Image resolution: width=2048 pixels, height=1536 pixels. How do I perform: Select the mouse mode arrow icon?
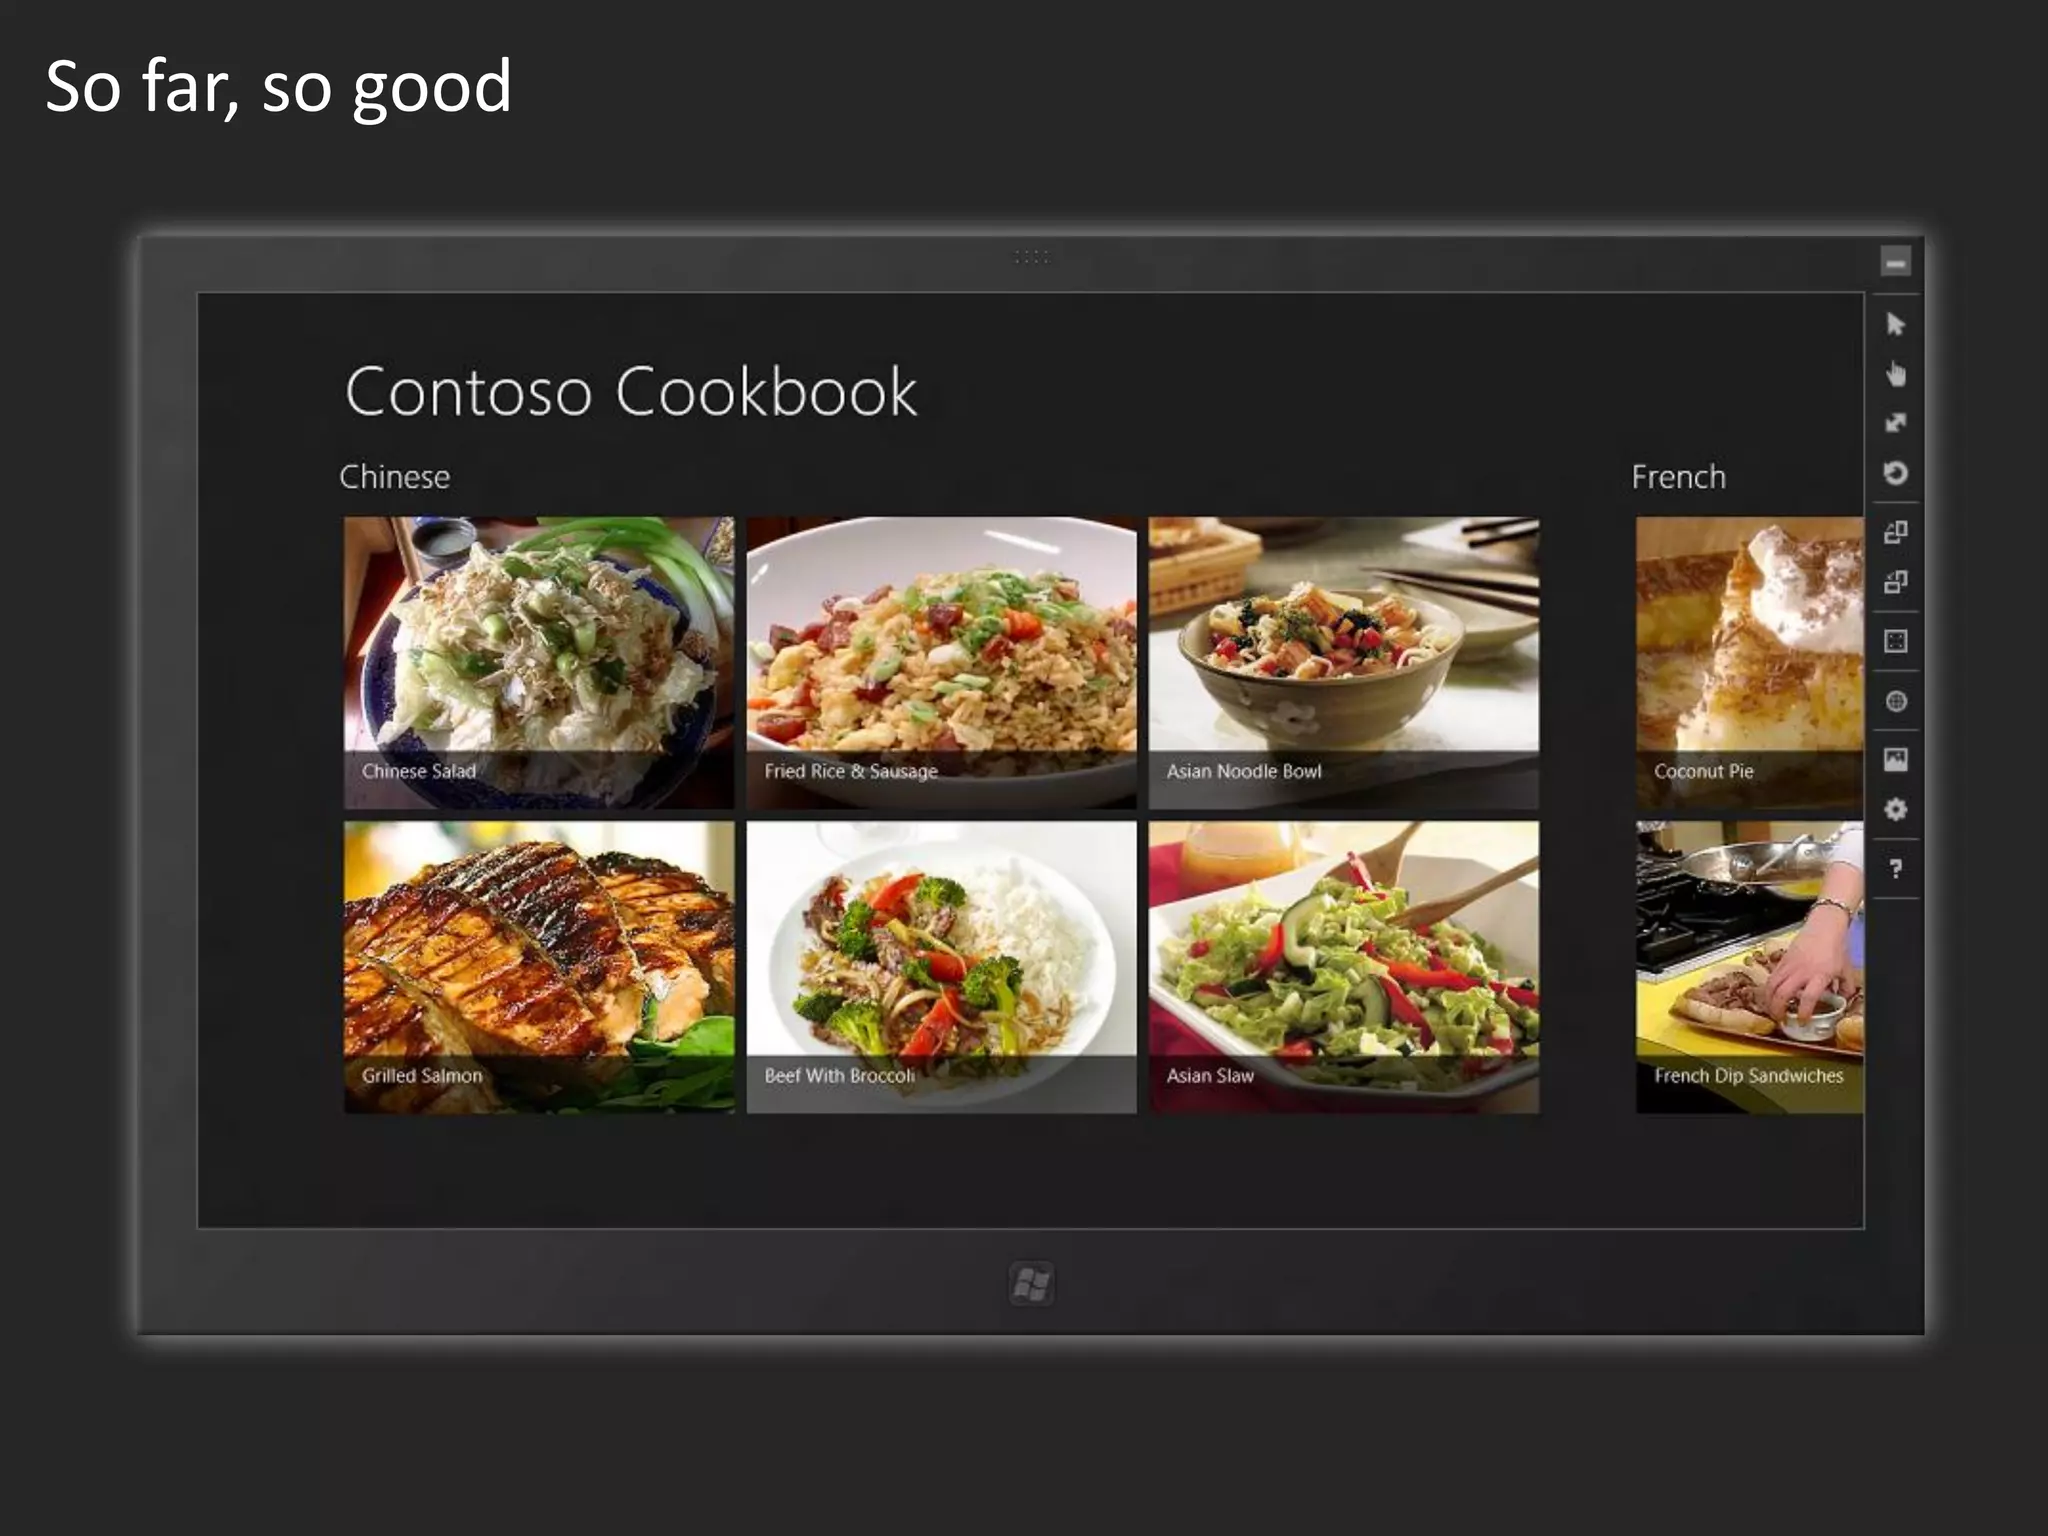pos(1895,324)
